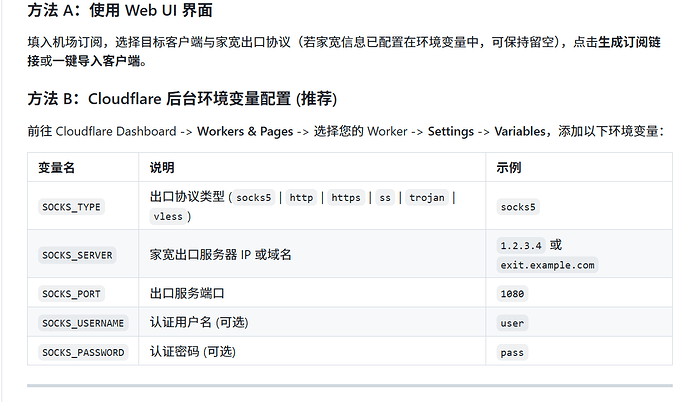690x402 pixels.
Task: Click the SOCKS_SERVER variable name
Action: coord(77,255)
